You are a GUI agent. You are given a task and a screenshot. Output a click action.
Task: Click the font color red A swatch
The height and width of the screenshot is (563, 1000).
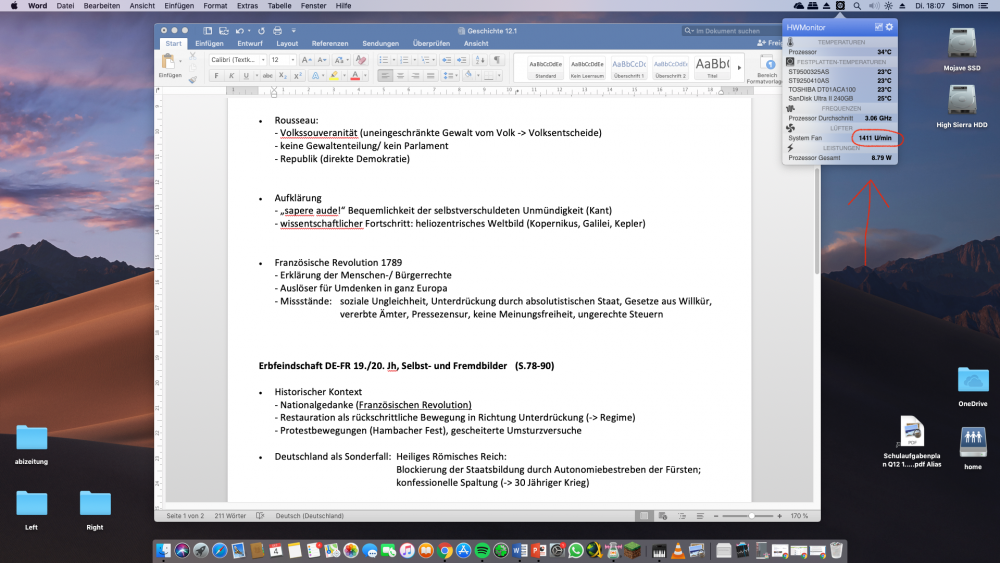pyautogui.click(x=355, y=76)
